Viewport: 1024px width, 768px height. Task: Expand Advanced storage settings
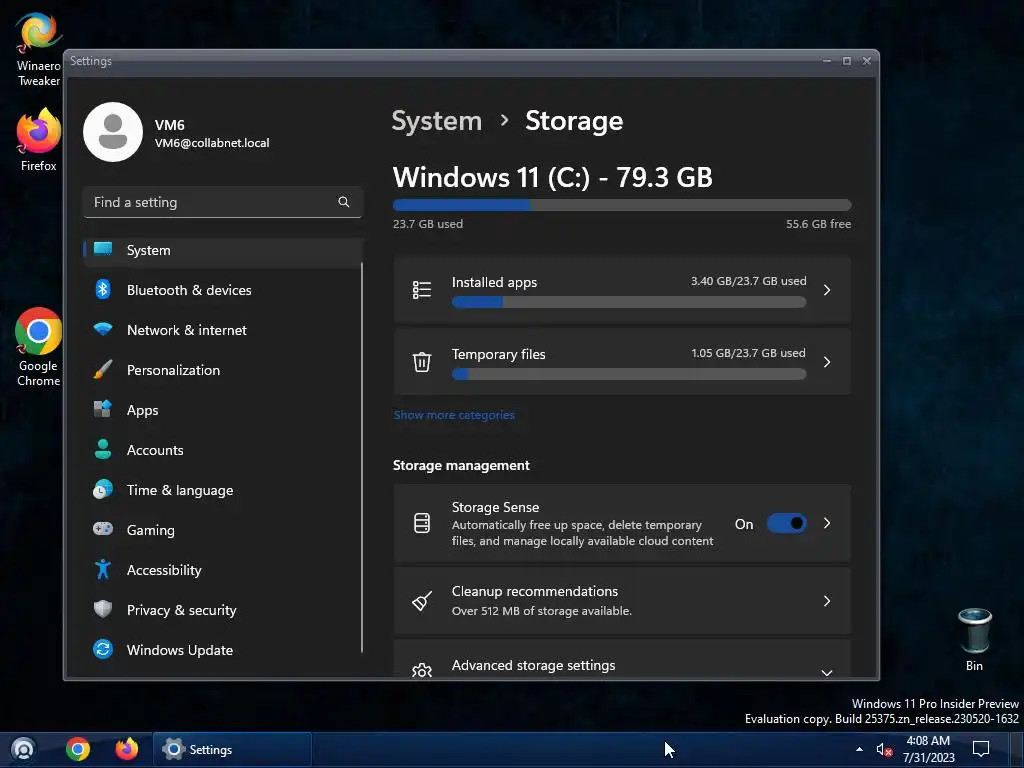point(827,673)
